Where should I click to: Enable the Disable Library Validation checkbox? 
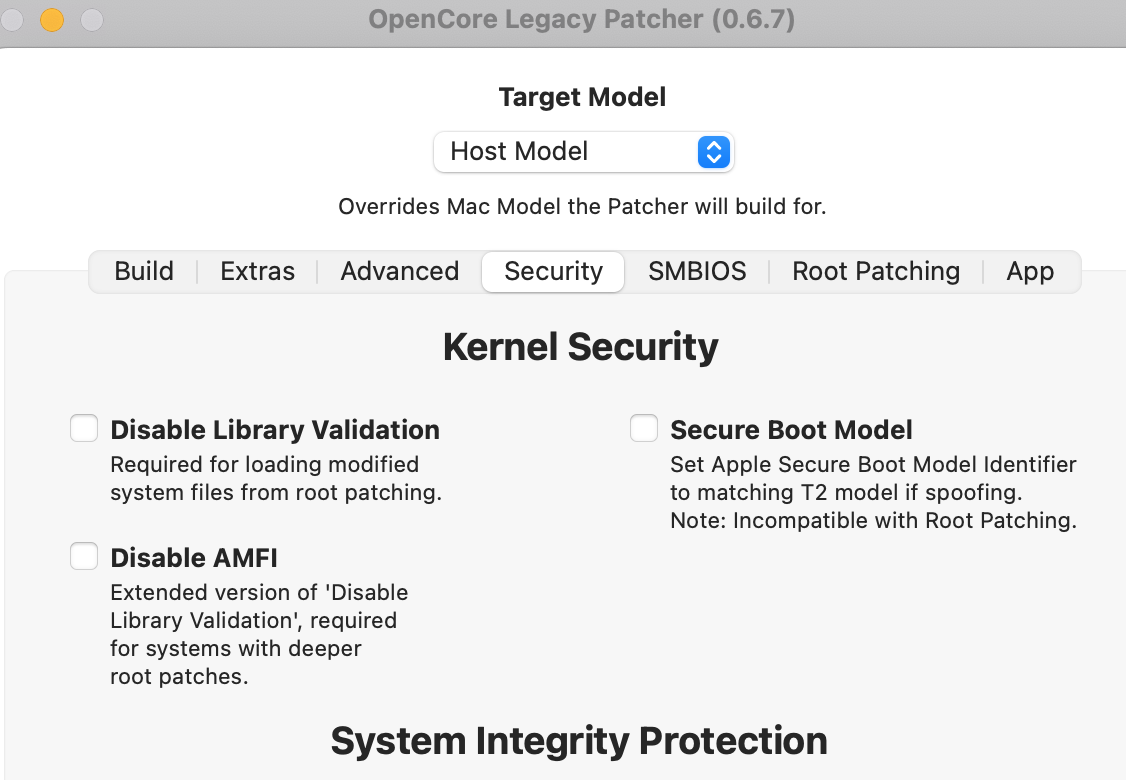pos(84,429)
